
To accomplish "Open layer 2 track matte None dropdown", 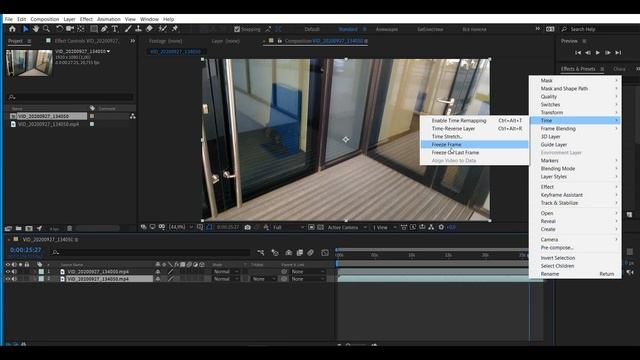I will pyautogui.click(x=263, y=279).
